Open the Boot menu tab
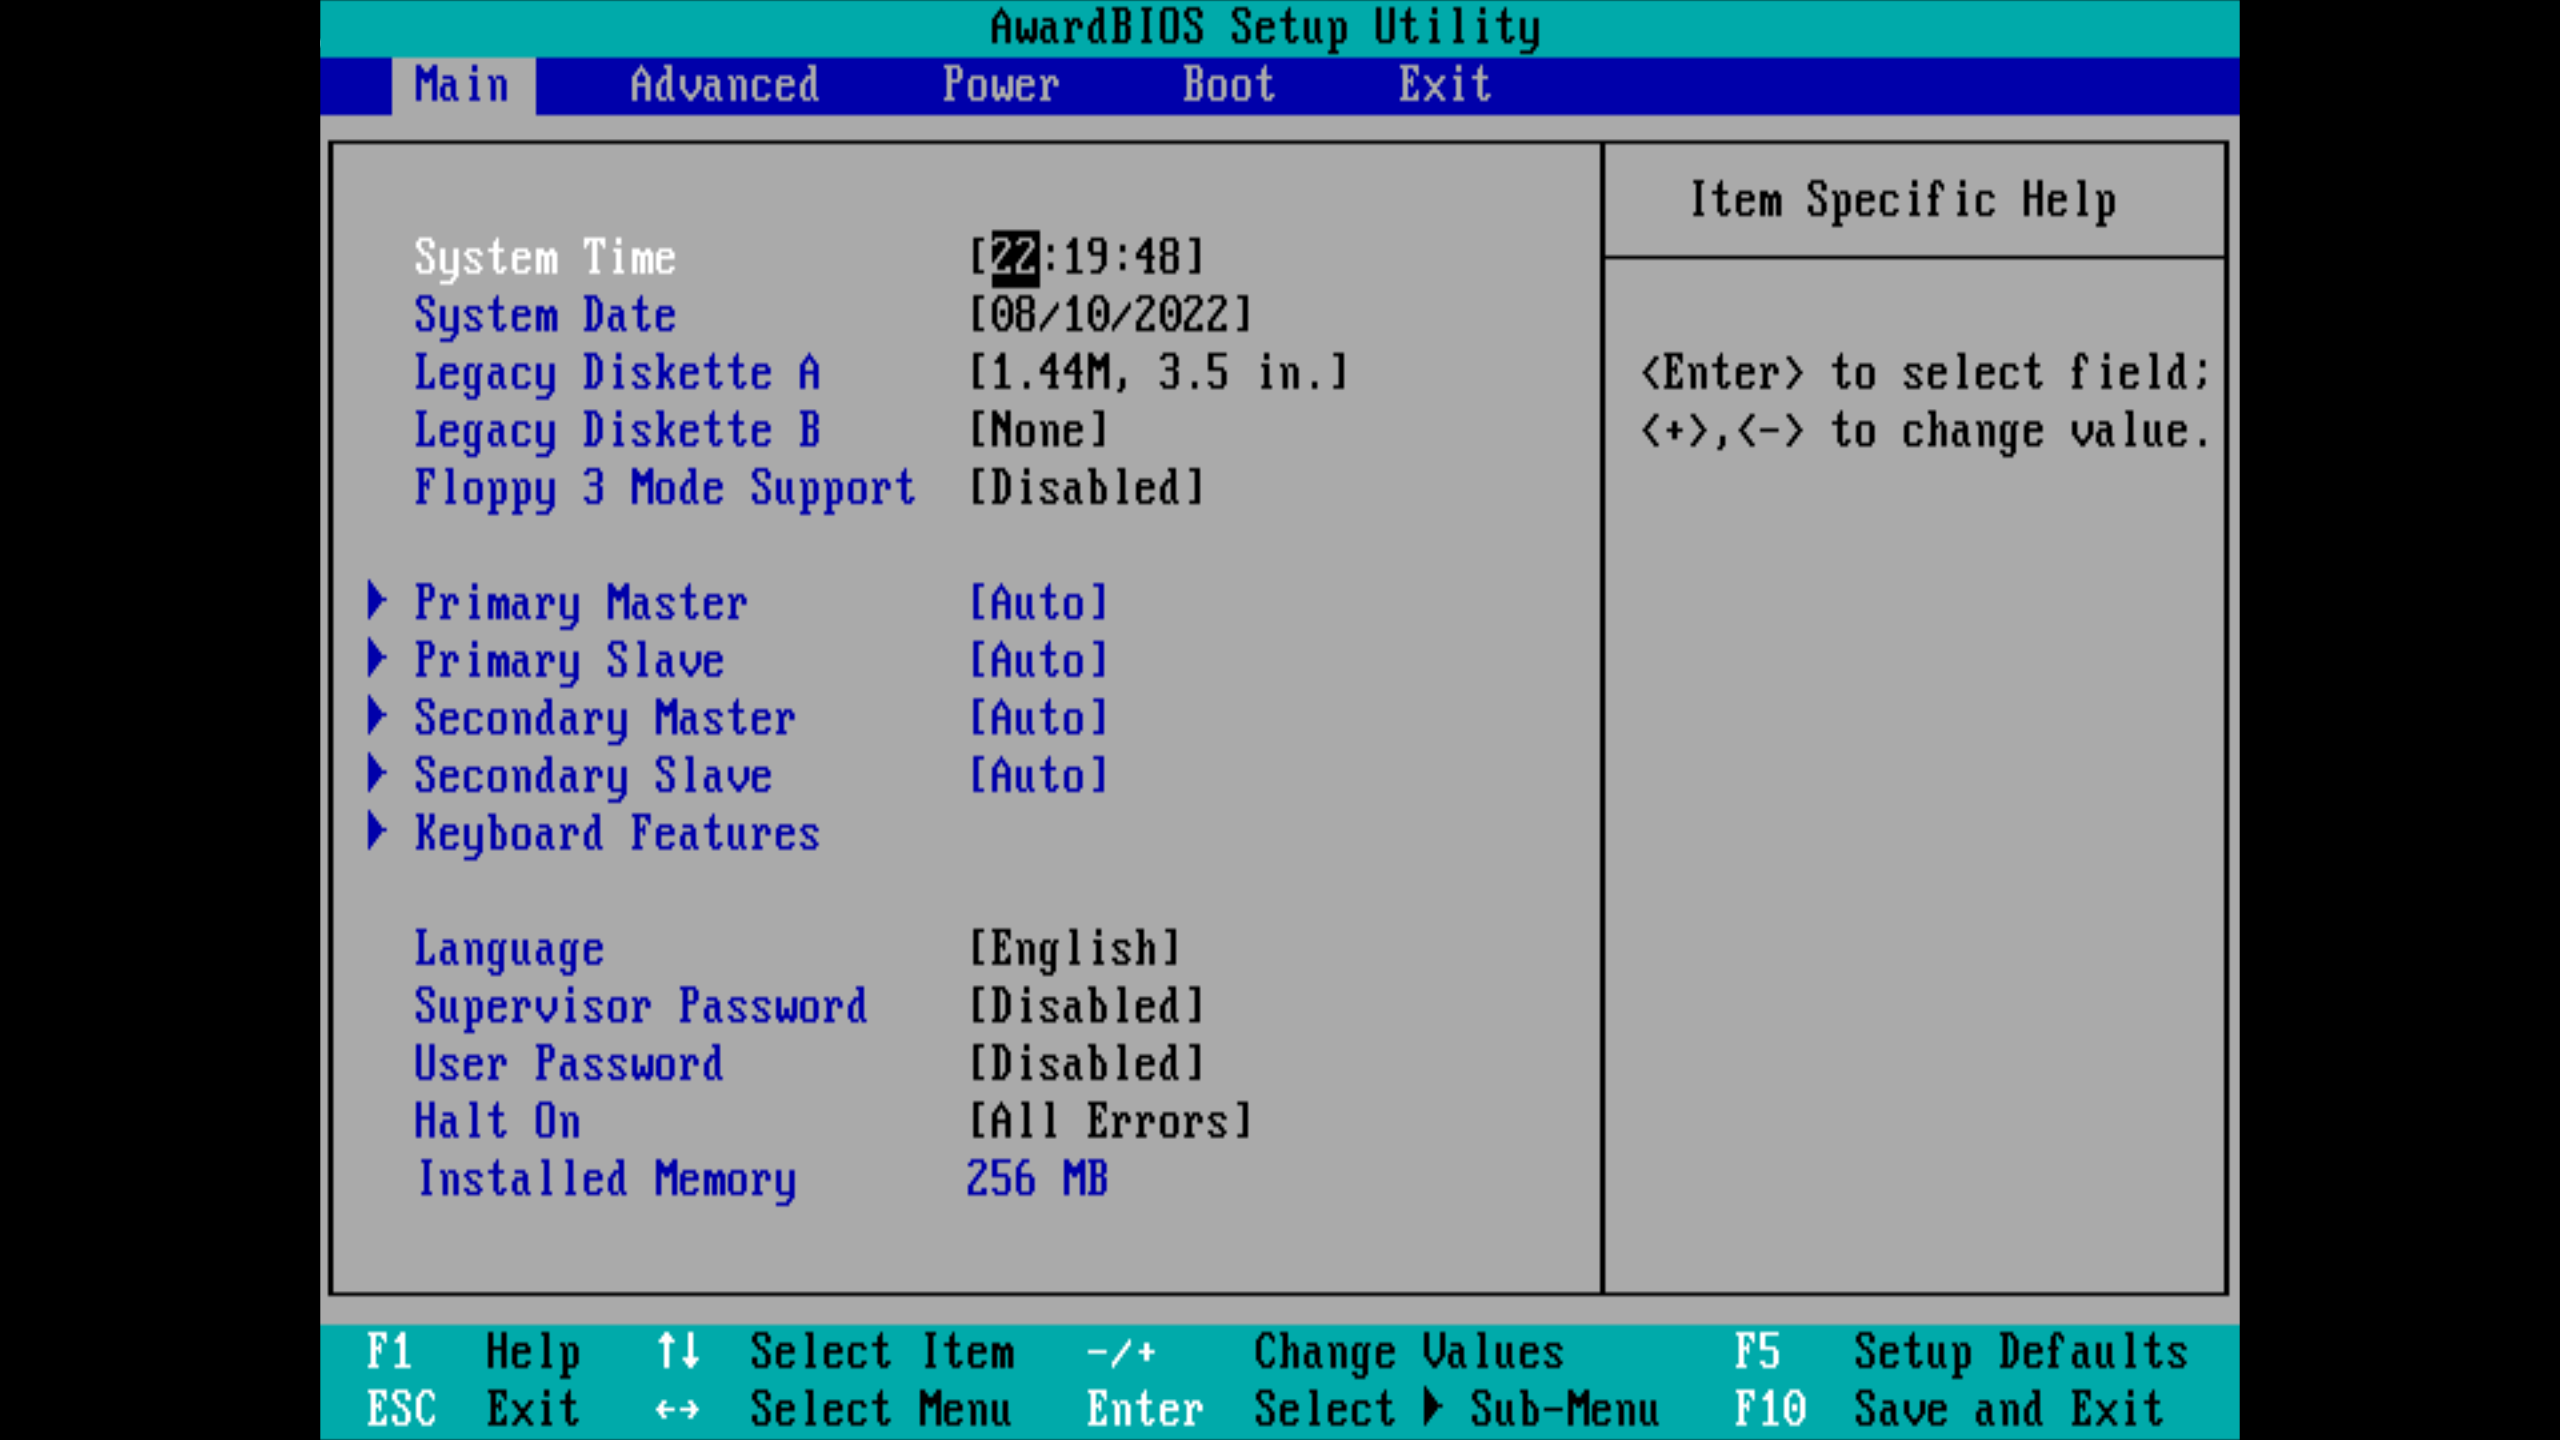2560x1440 pixels. pyautogui.click(x=1228, y=85)
